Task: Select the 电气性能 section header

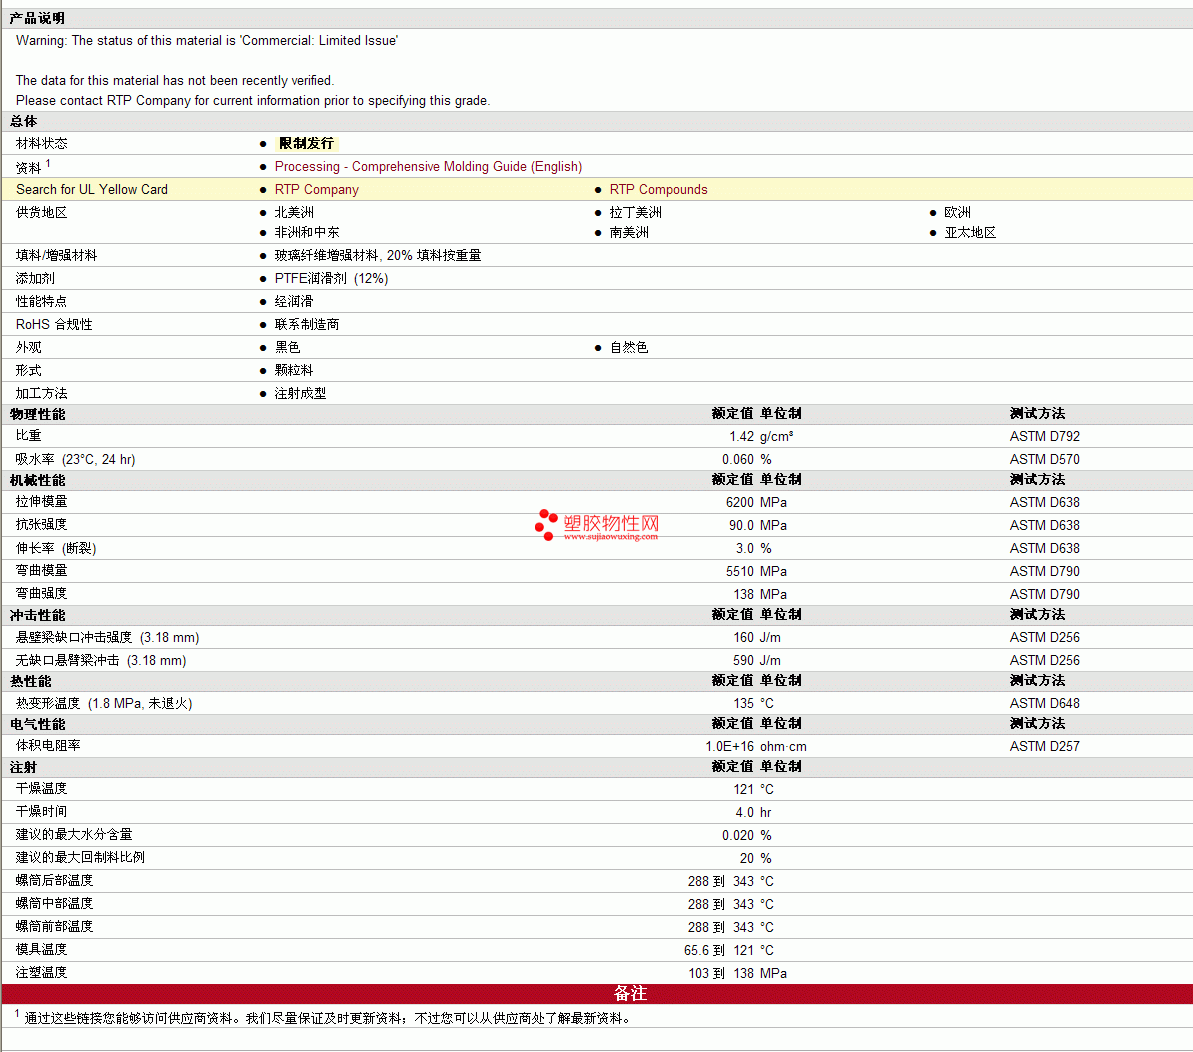Action: pyautogui.click(x=37, y=724)
